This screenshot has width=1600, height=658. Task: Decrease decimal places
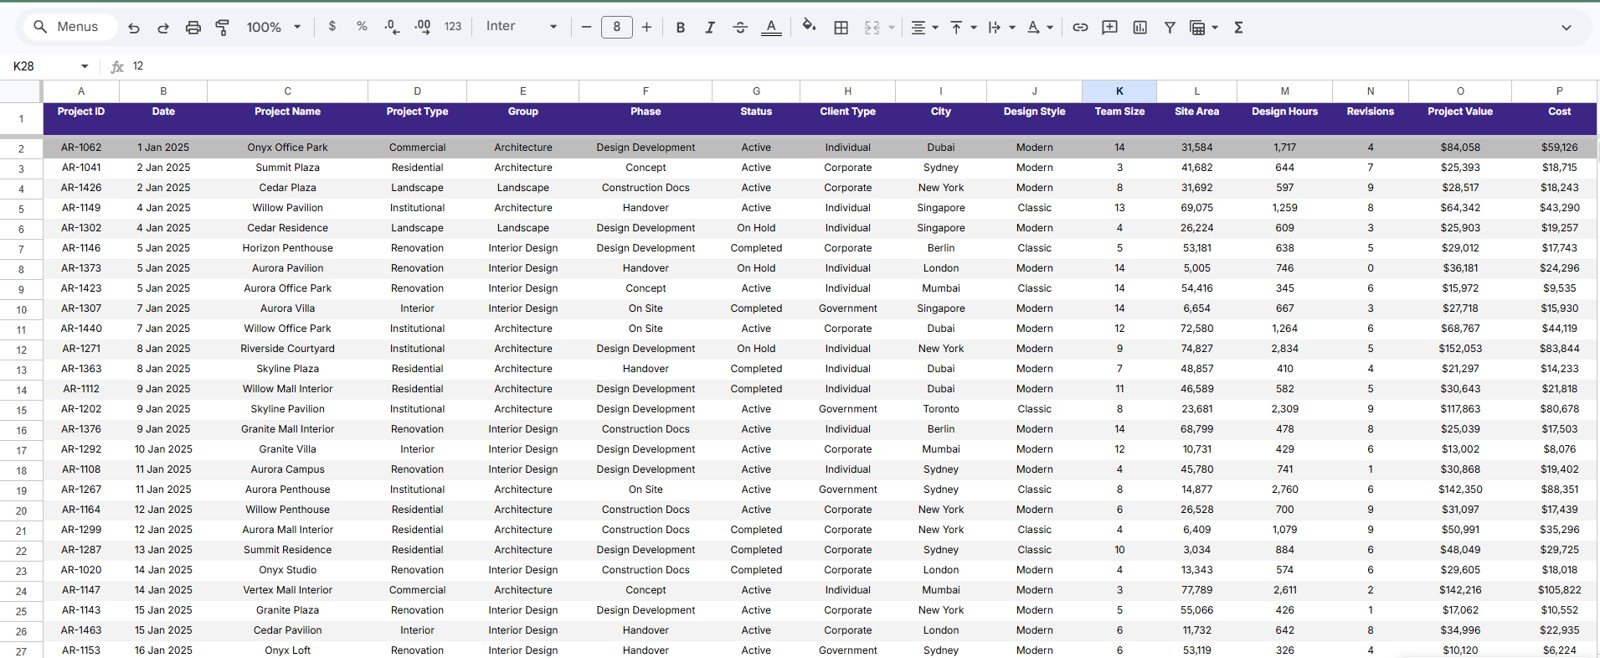[392, 27]
